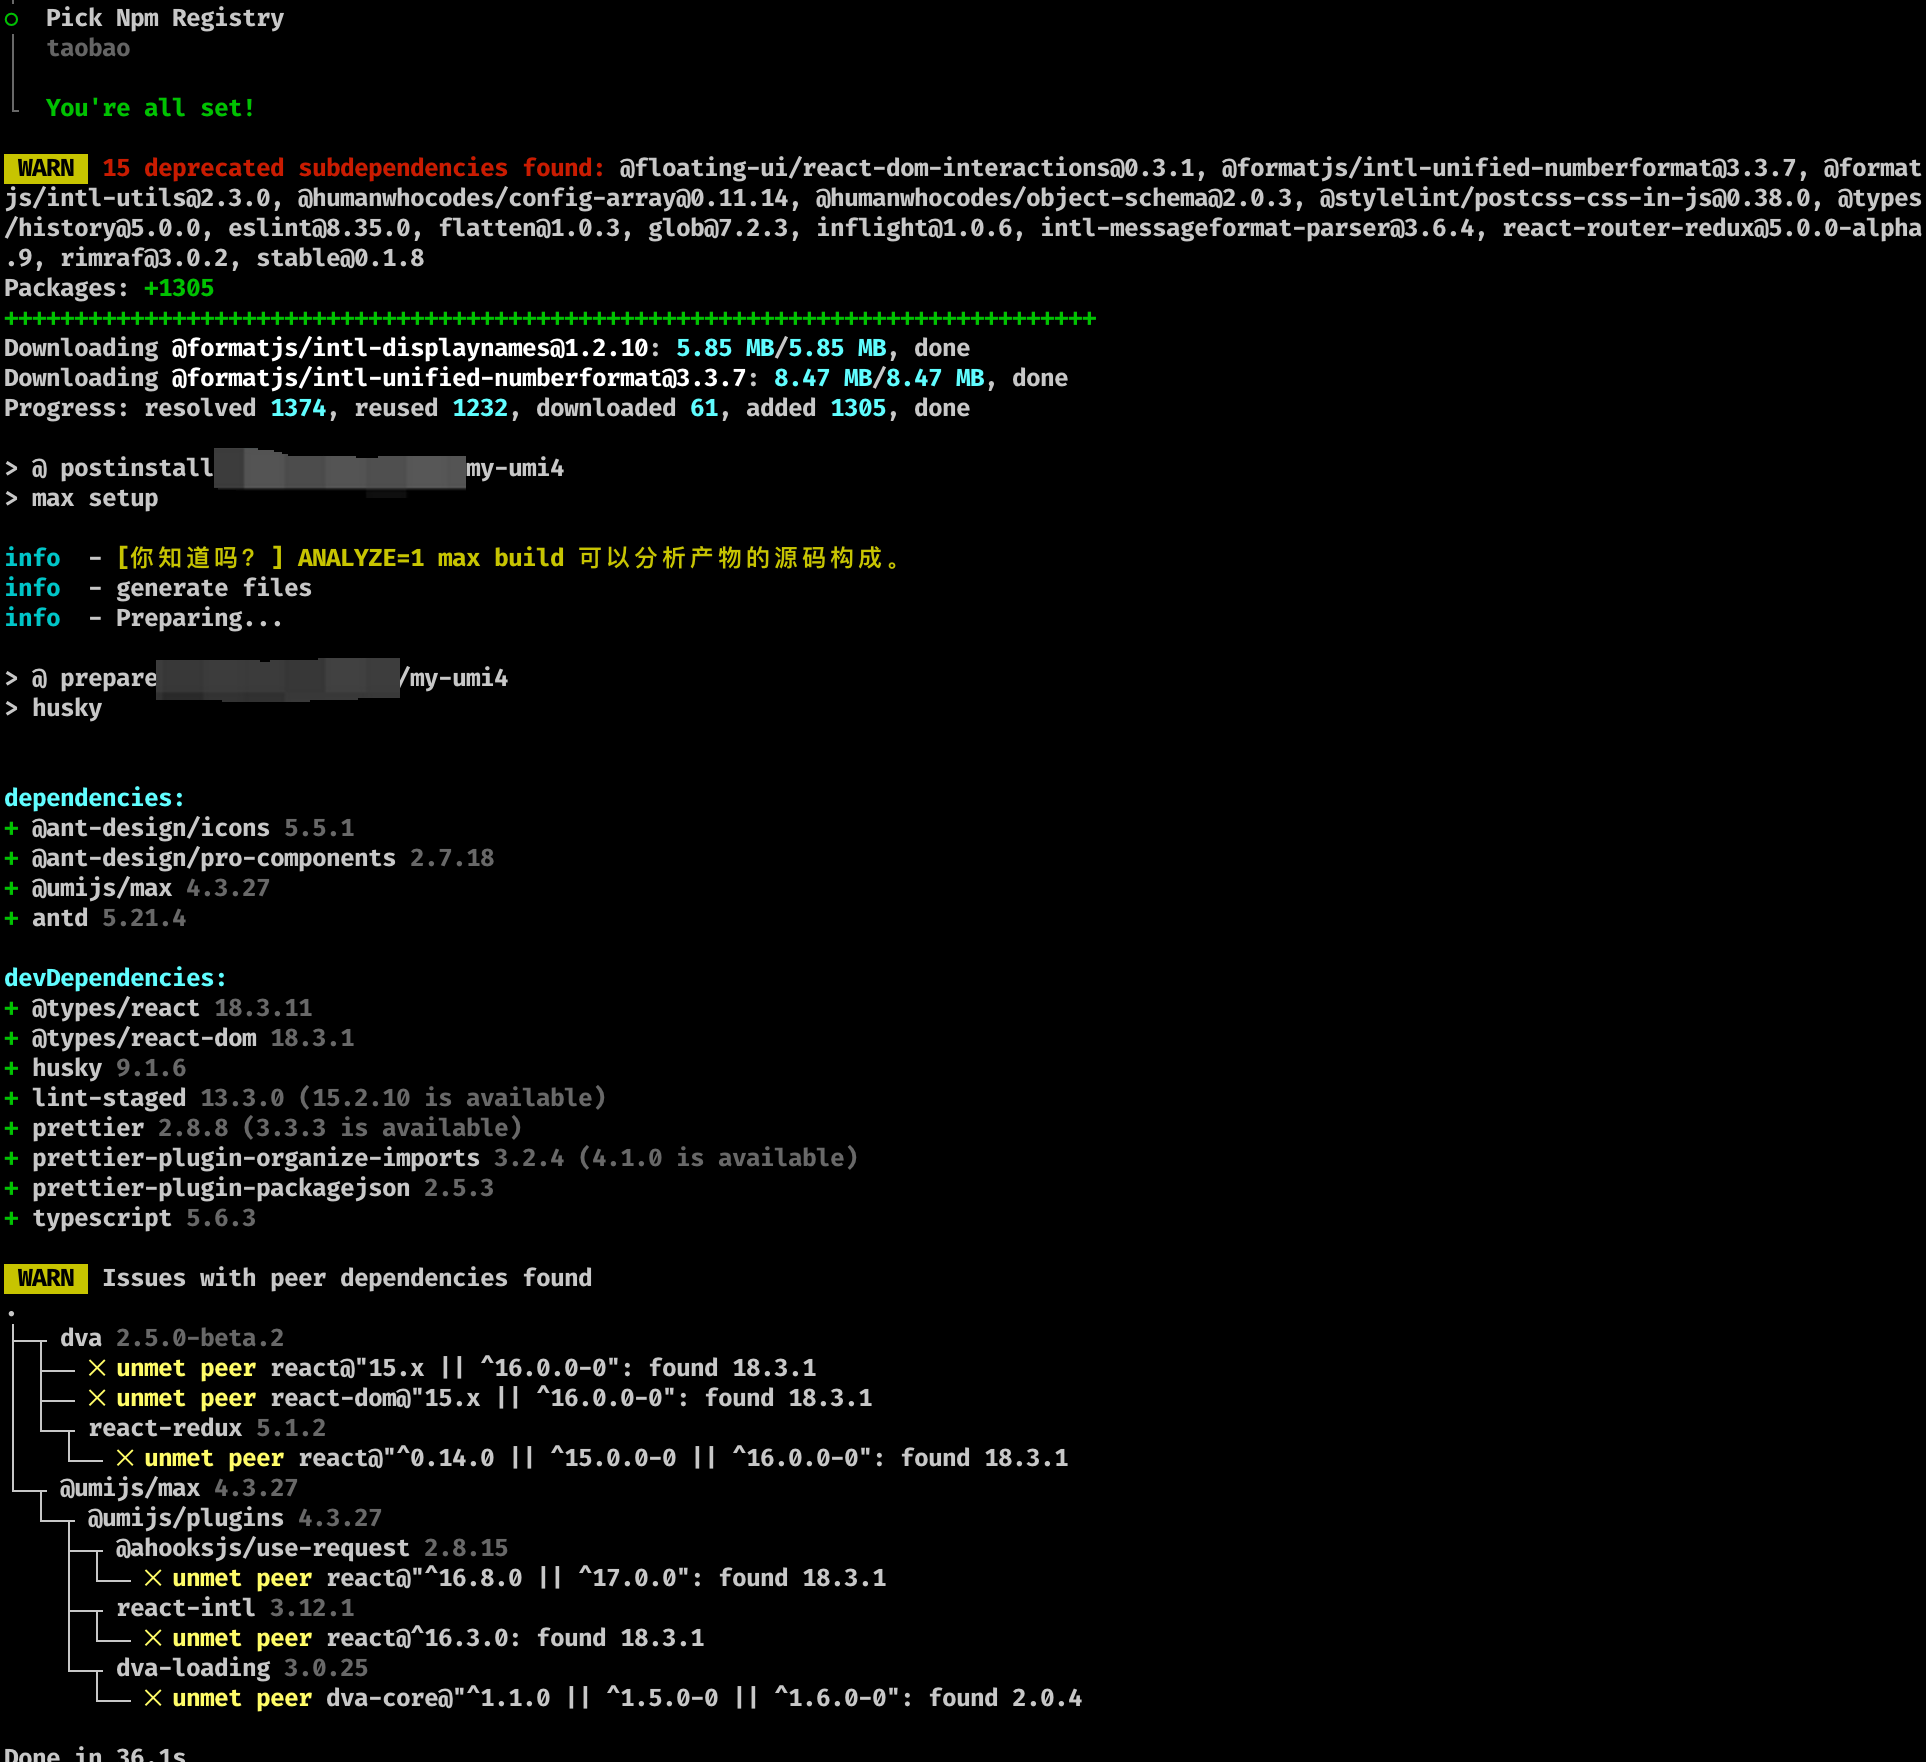Screen dimensions: 1926x1762
Task: Click the 'devDependencies:' heading
Action: 116,978
